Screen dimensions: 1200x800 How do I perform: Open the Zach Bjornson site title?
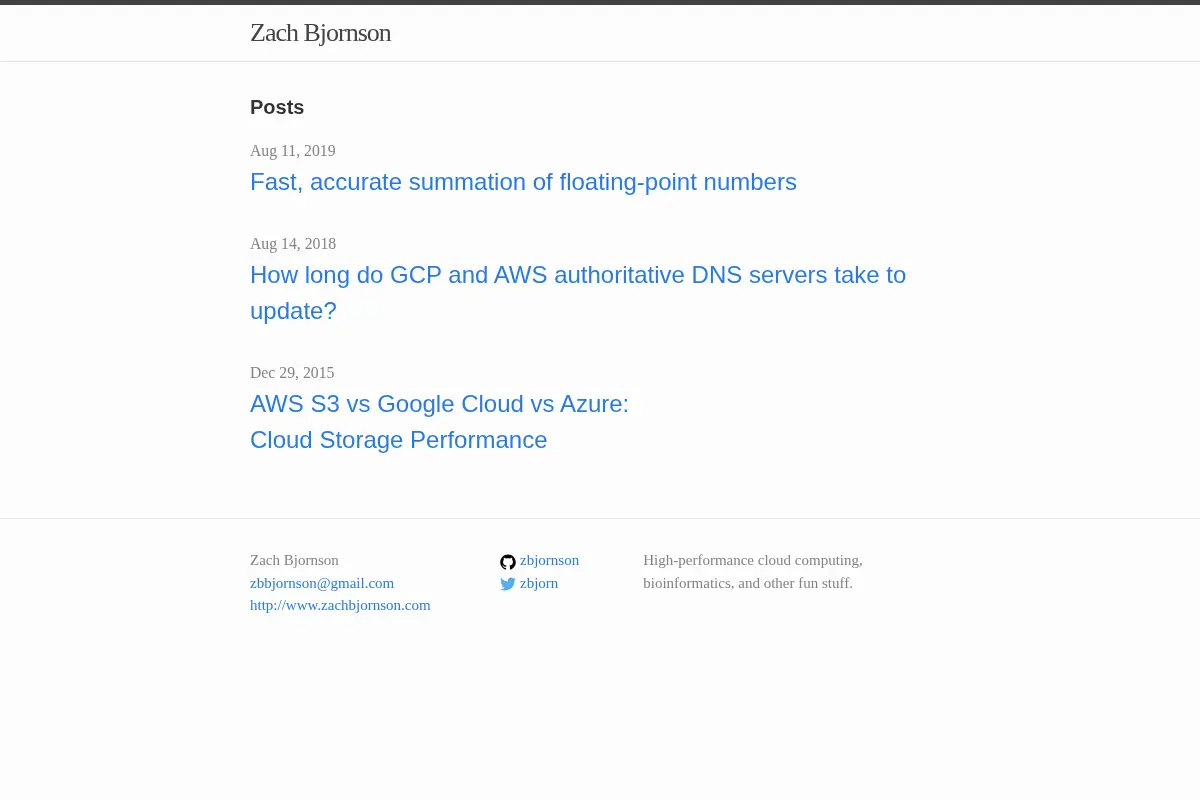coord(320,33)
